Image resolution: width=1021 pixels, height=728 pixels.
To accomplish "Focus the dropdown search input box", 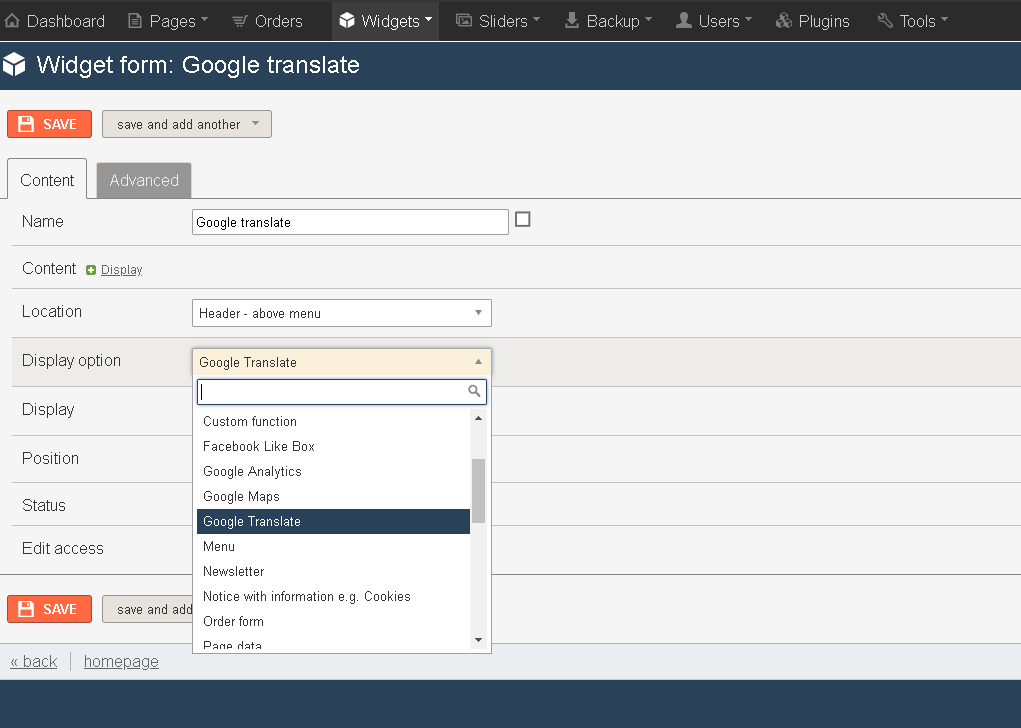I will coord(342,392).
